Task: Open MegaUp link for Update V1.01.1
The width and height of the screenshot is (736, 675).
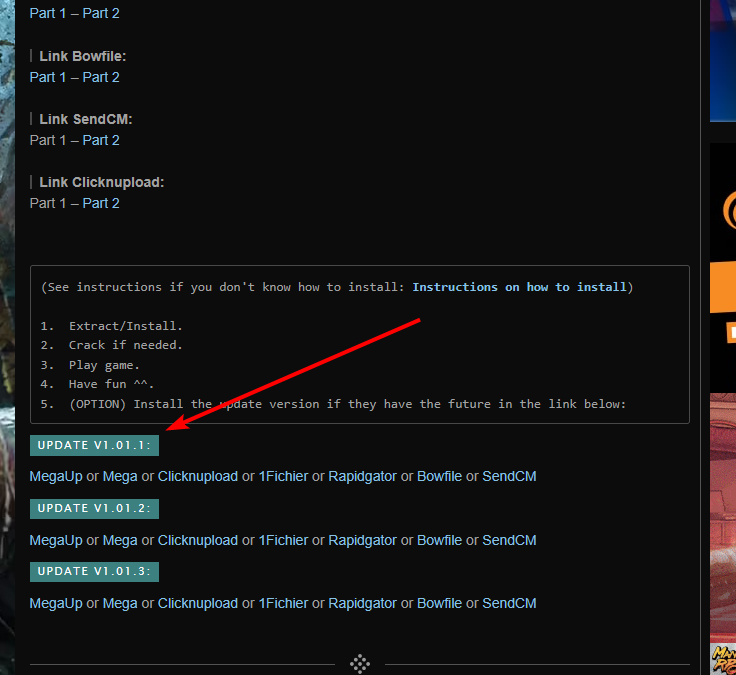Action: [56, 476]
